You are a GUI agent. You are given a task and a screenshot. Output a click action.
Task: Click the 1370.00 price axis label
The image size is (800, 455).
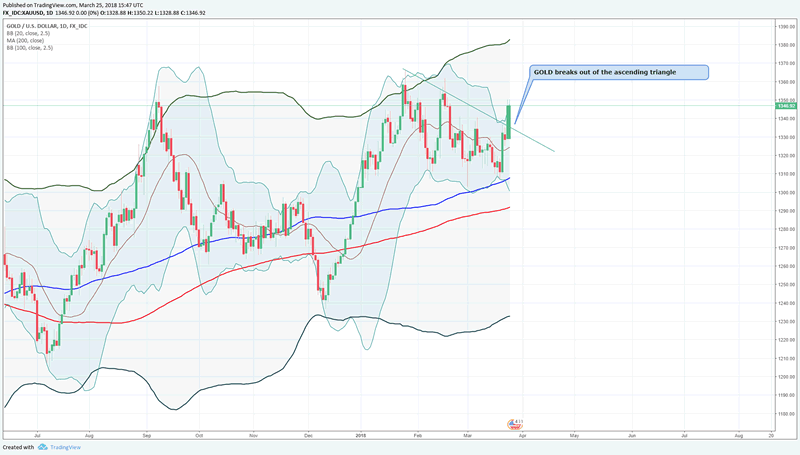pos(786,63)
